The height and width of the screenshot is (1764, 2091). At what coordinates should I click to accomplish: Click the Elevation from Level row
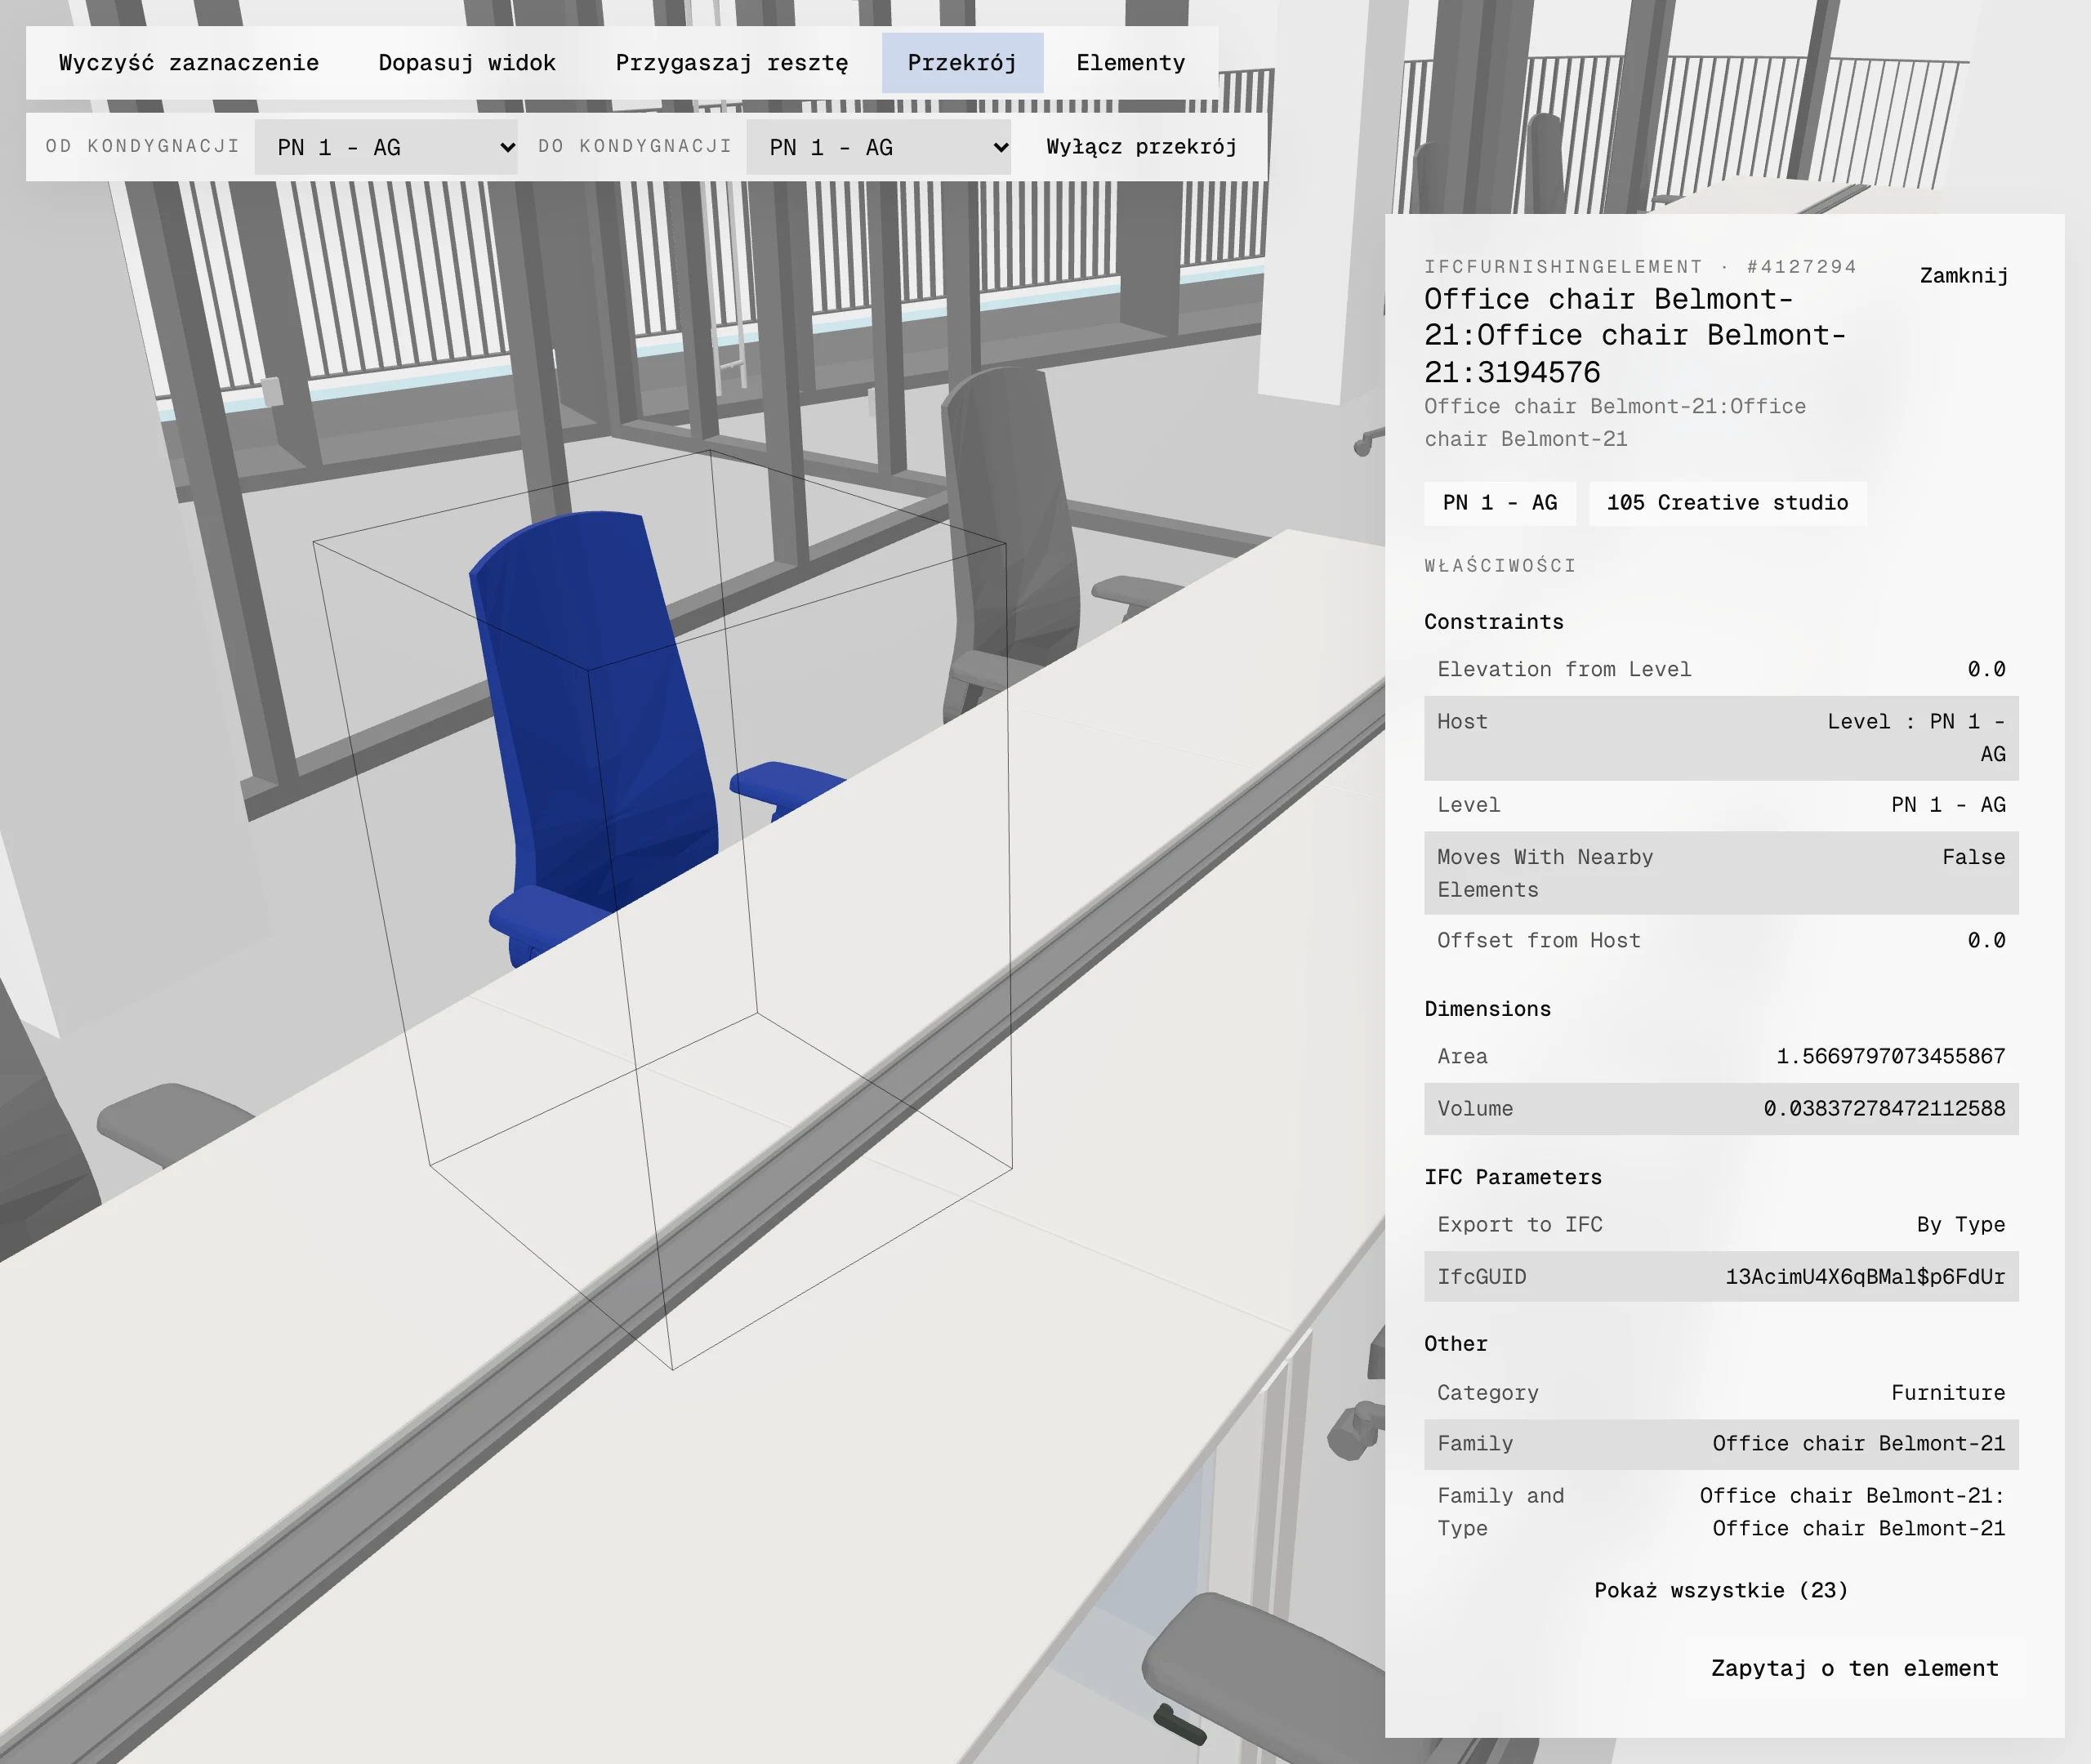[x=1721, y=670]
